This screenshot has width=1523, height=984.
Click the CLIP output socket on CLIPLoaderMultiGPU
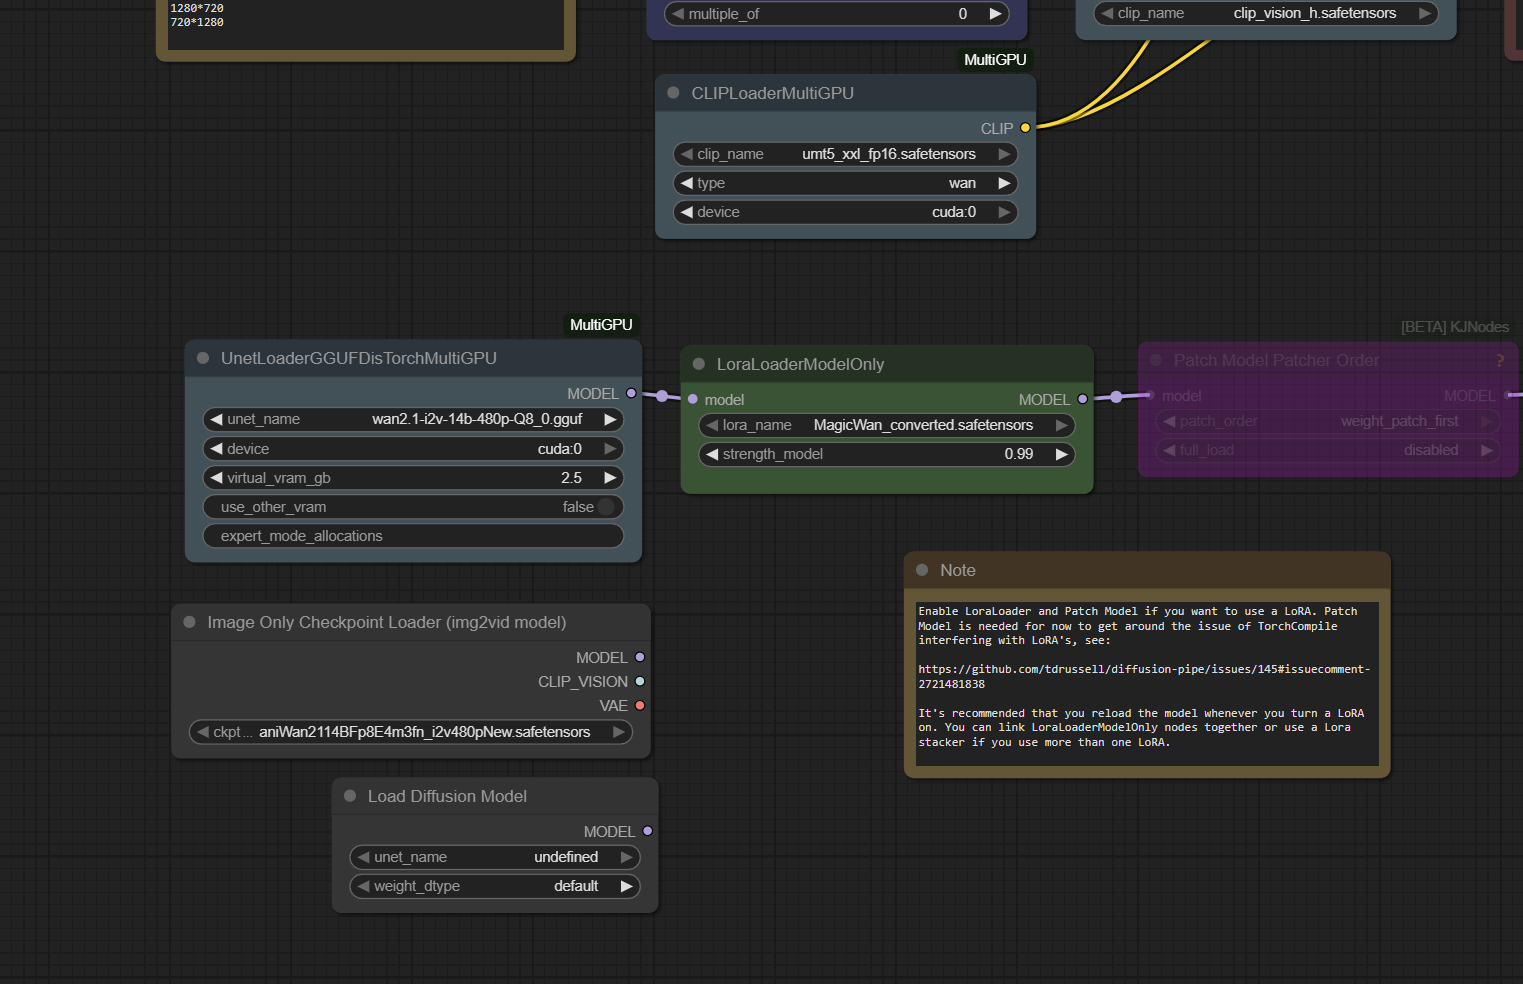tap(1025, 128)
